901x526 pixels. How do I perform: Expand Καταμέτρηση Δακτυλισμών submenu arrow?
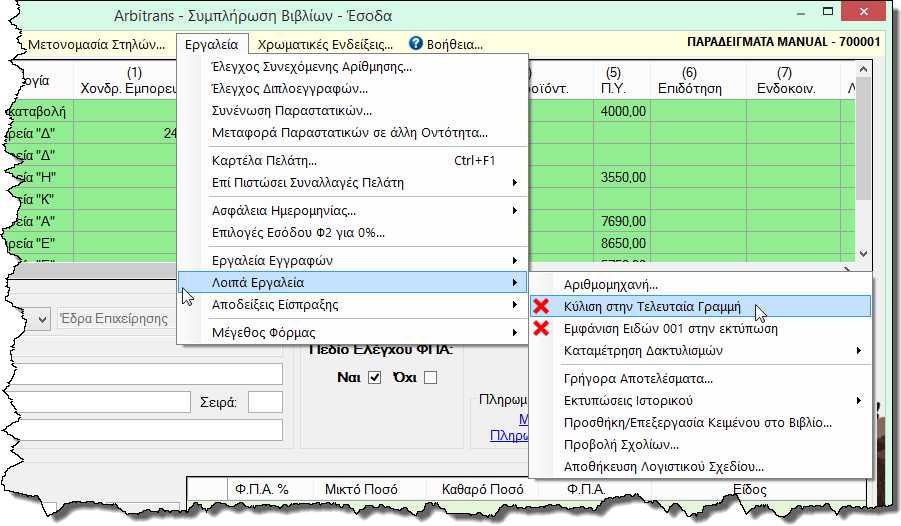click(x=859, y=351)
